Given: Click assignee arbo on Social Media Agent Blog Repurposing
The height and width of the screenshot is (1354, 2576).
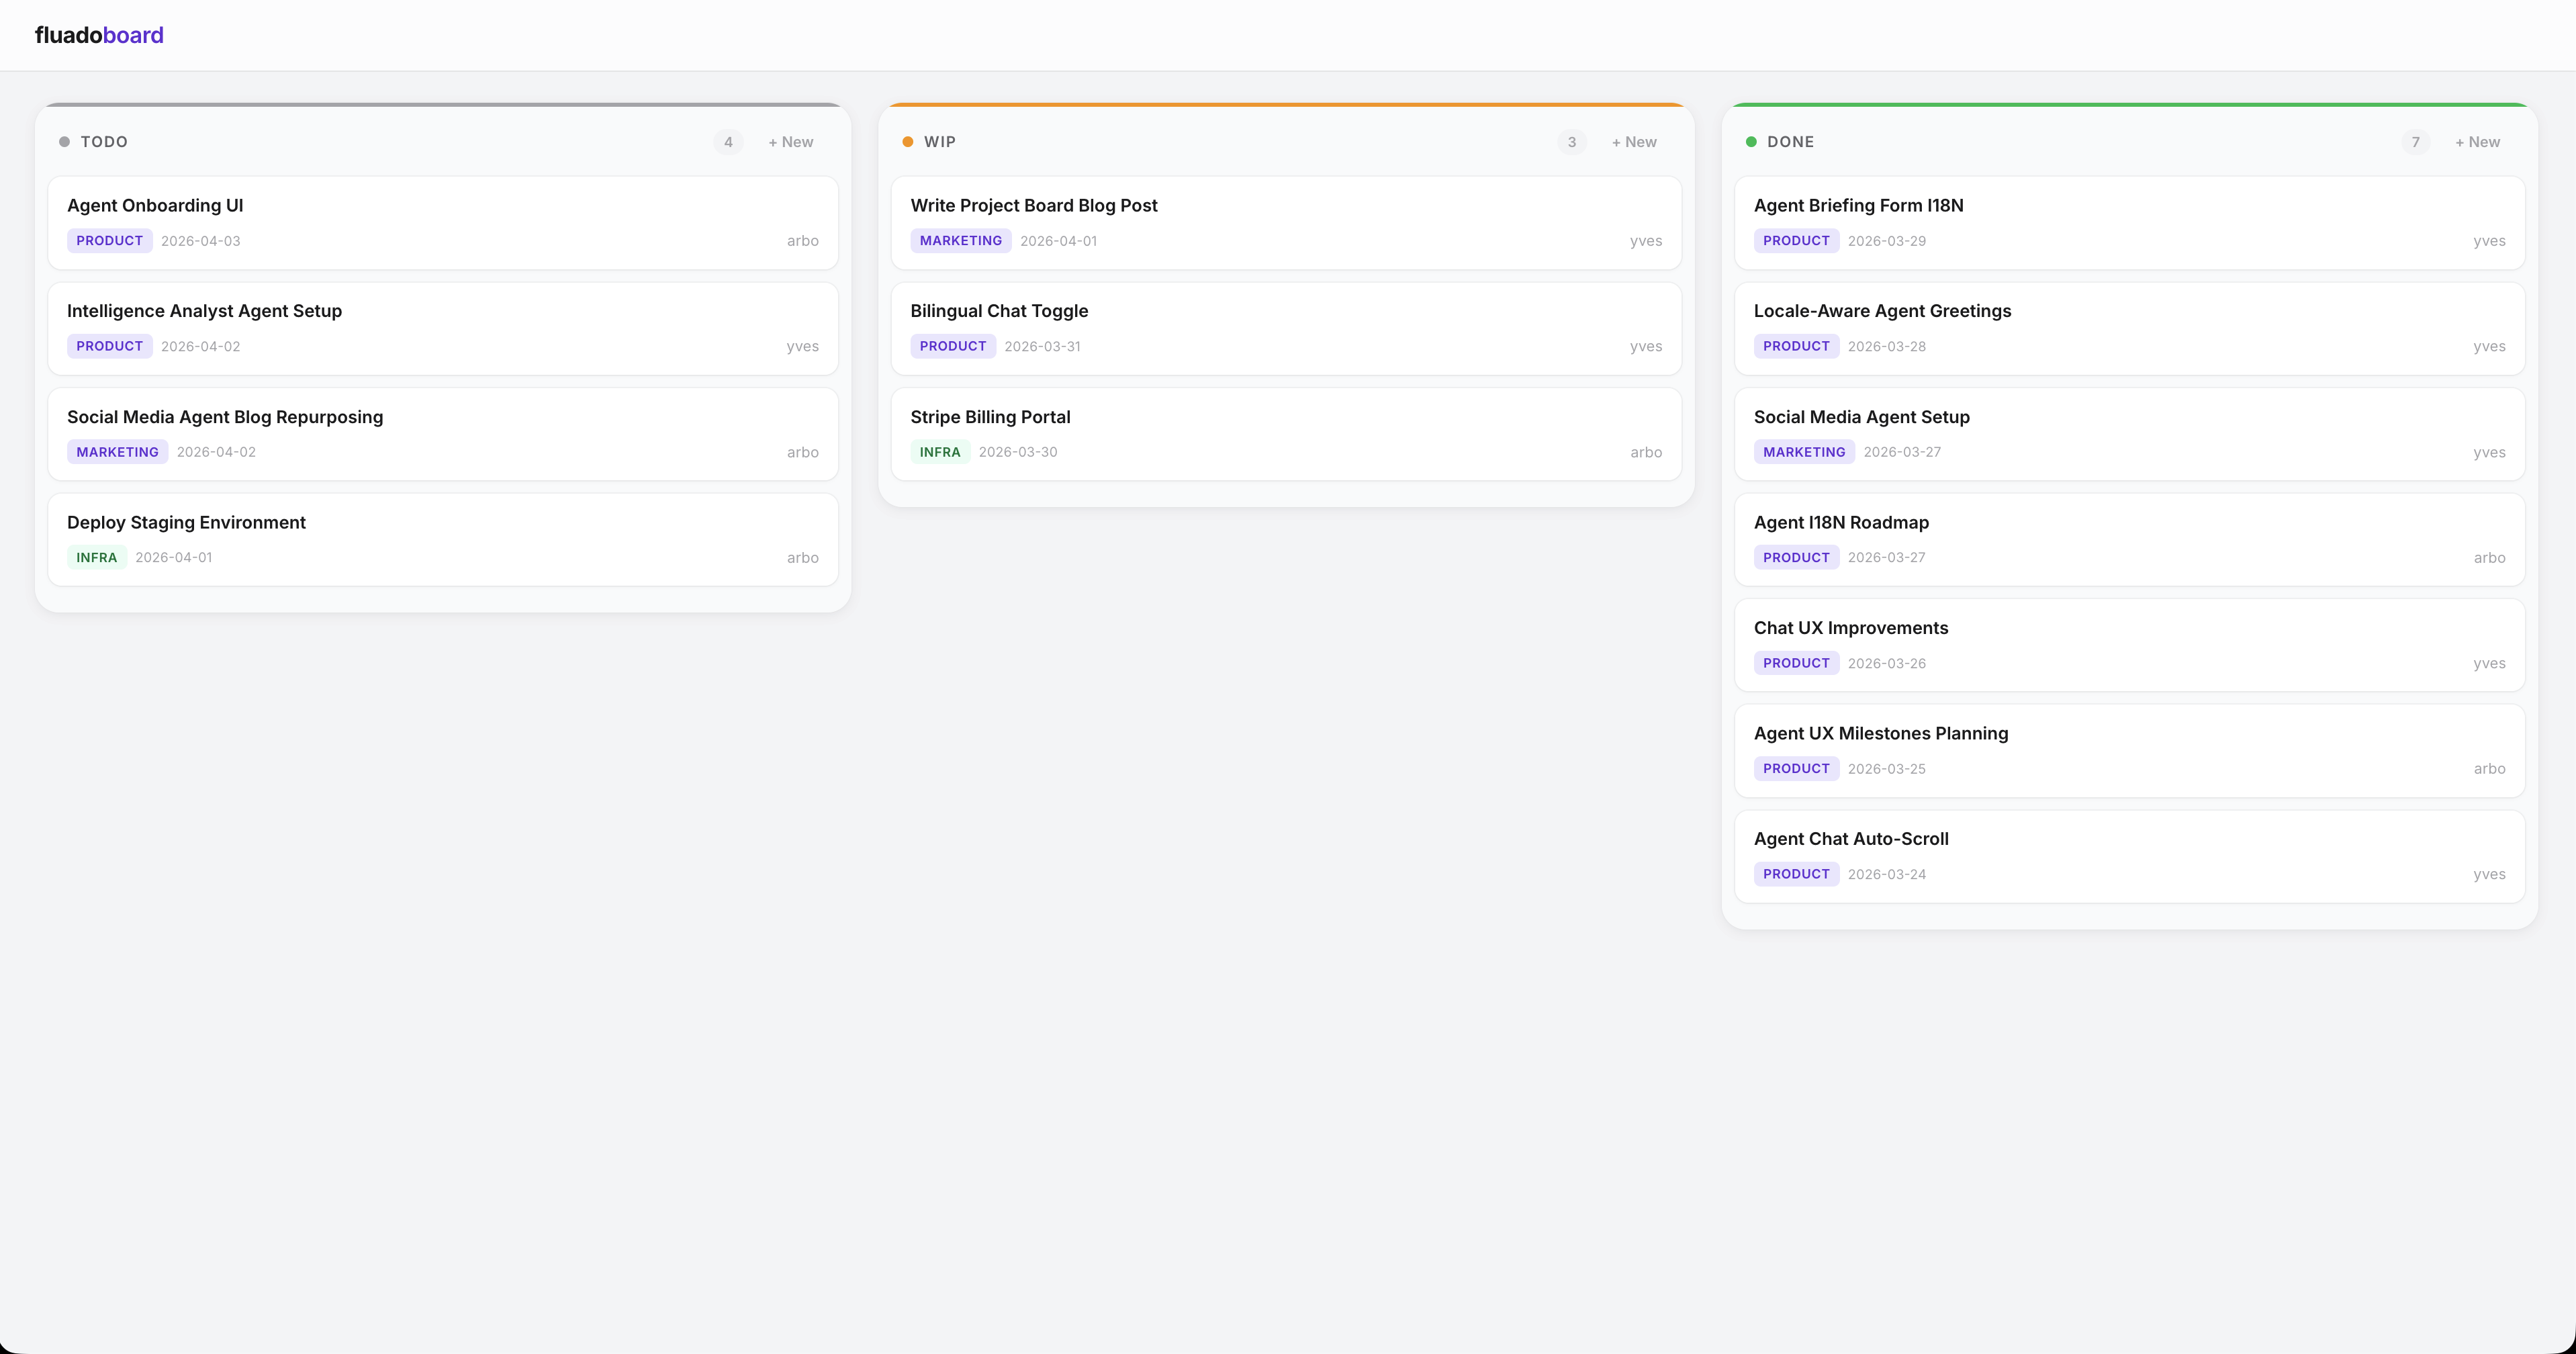Looking at the screenshot, I should click(x=802, y=452).
